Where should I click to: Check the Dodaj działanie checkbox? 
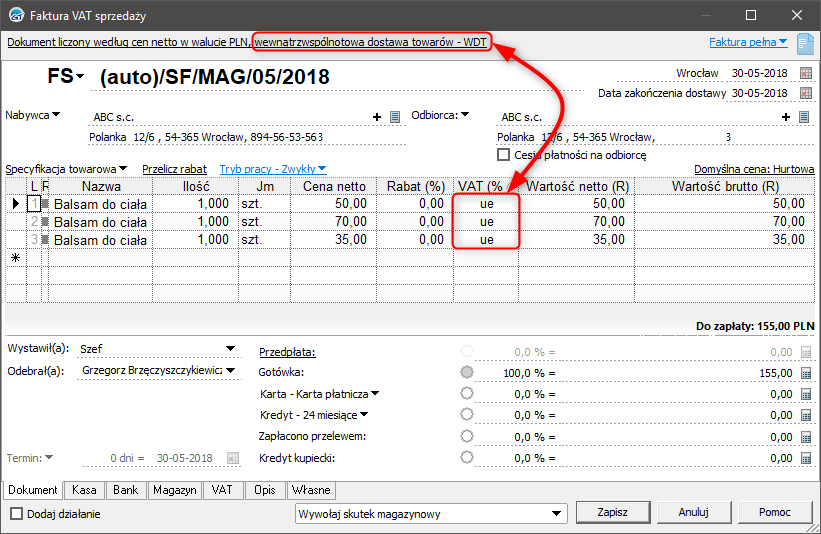coord(16,513)
